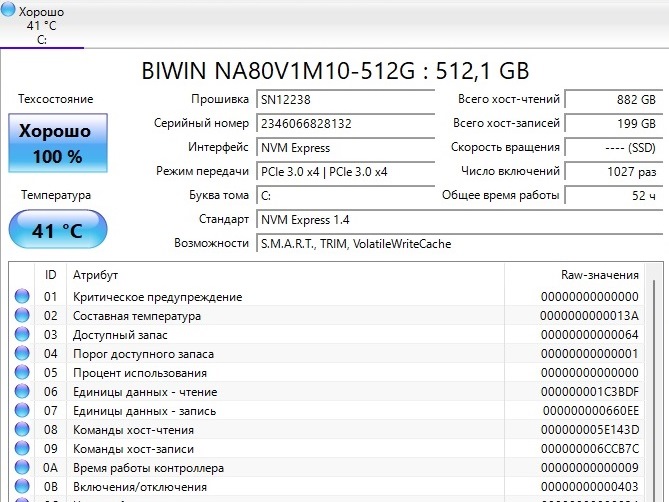This screenshot has height=502, width=669.
Task: Click raw value 00000000660EE
Action: [x=591, y=411]
